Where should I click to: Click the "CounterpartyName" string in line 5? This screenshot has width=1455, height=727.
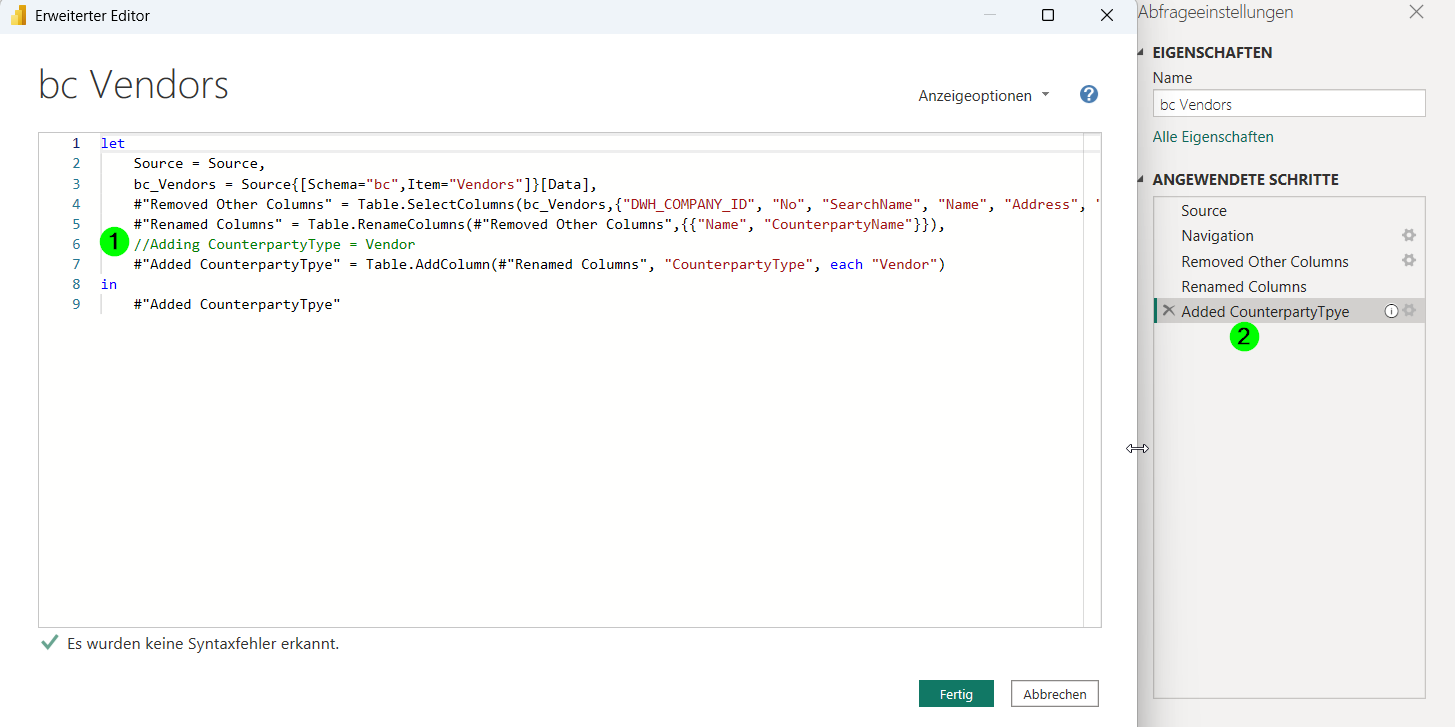coord(838,224)
